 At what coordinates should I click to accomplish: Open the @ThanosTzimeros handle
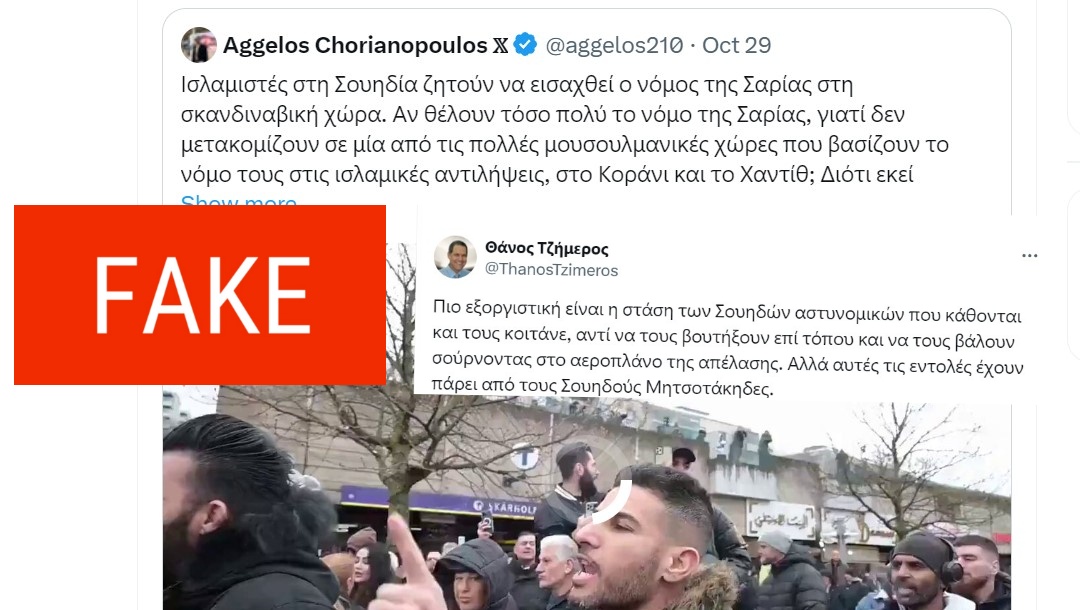point(552,270)
